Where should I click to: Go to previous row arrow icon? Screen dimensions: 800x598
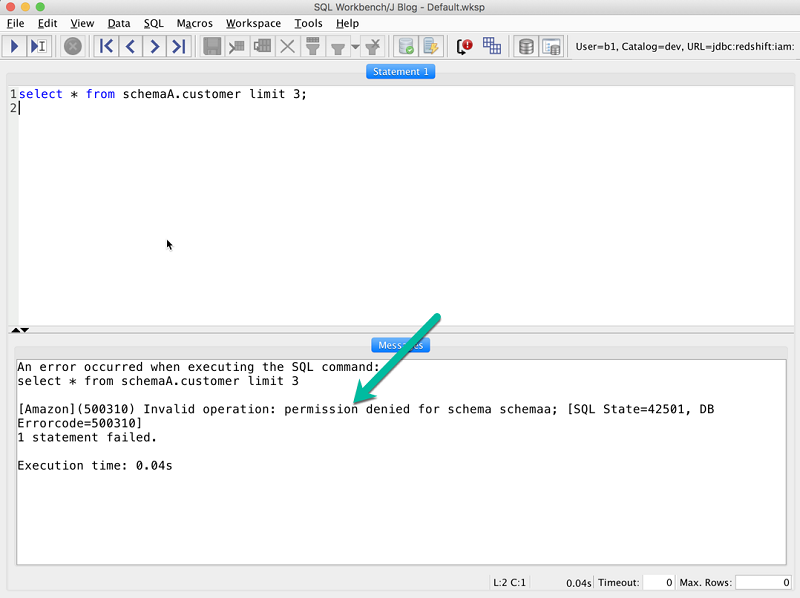click(x=130, y=46)
